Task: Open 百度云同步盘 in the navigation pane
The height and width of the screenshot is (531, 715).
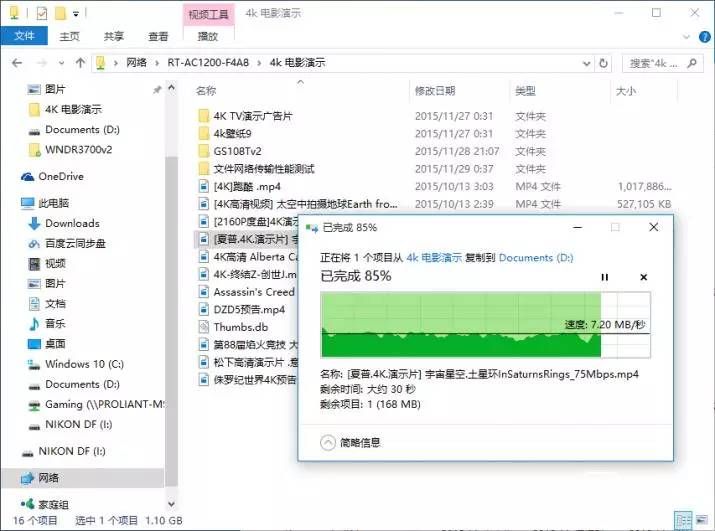Action: click(x=75, y=243)
